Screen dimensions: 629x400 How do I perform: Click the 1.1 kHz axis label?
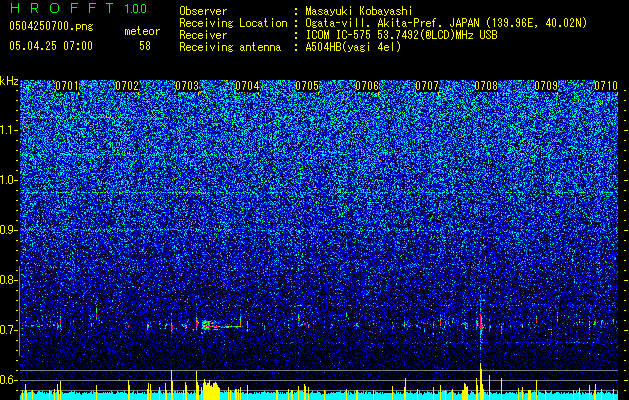click(x=9, y=130)
